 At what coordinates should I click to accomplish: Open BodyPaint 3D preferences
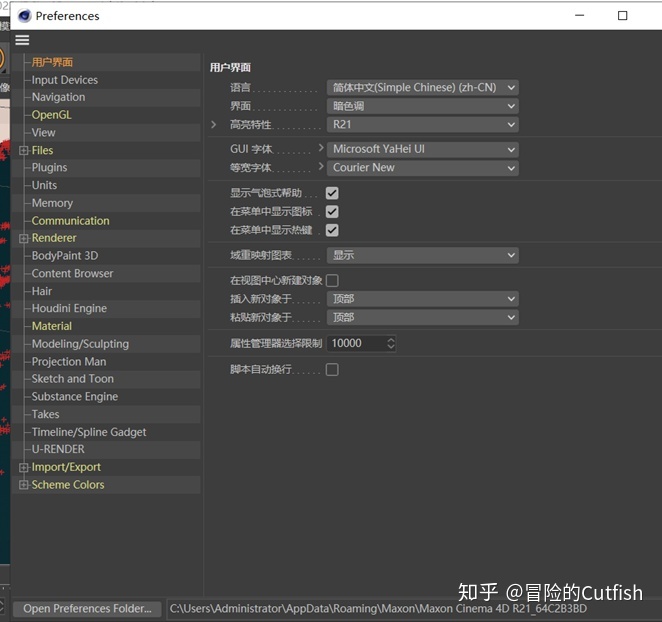(x=65, y=256)
